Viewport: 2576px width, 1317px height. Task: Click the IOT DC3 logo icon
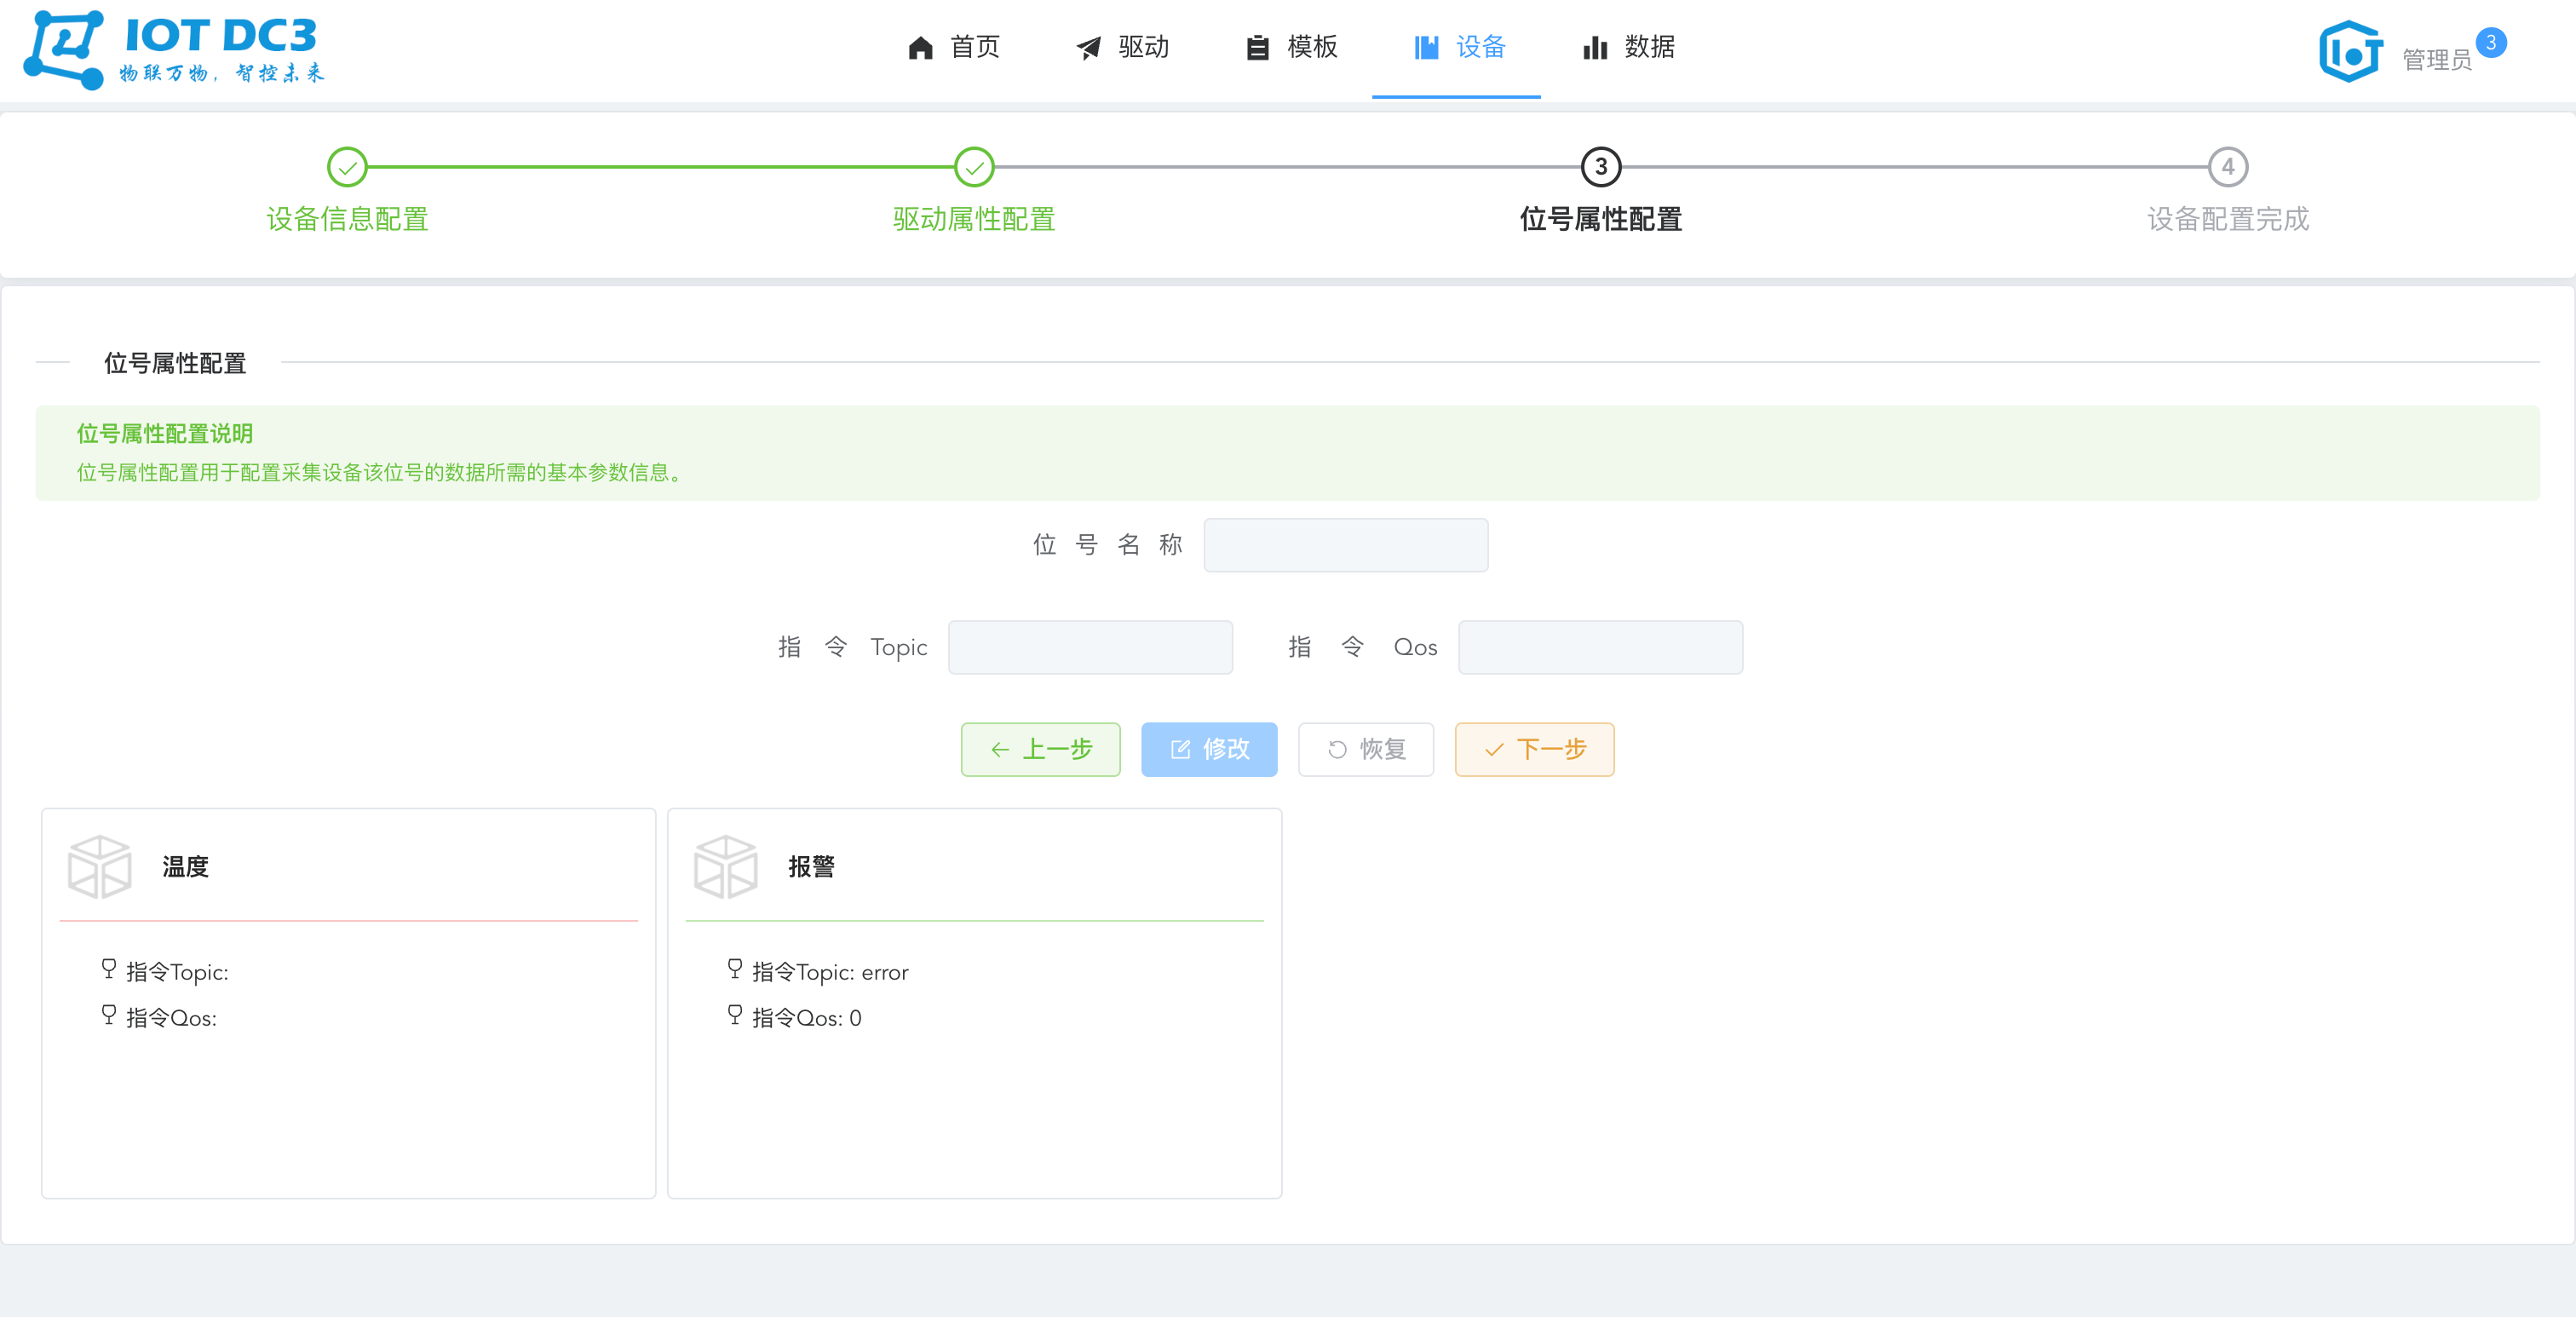[x=63, y=49]
